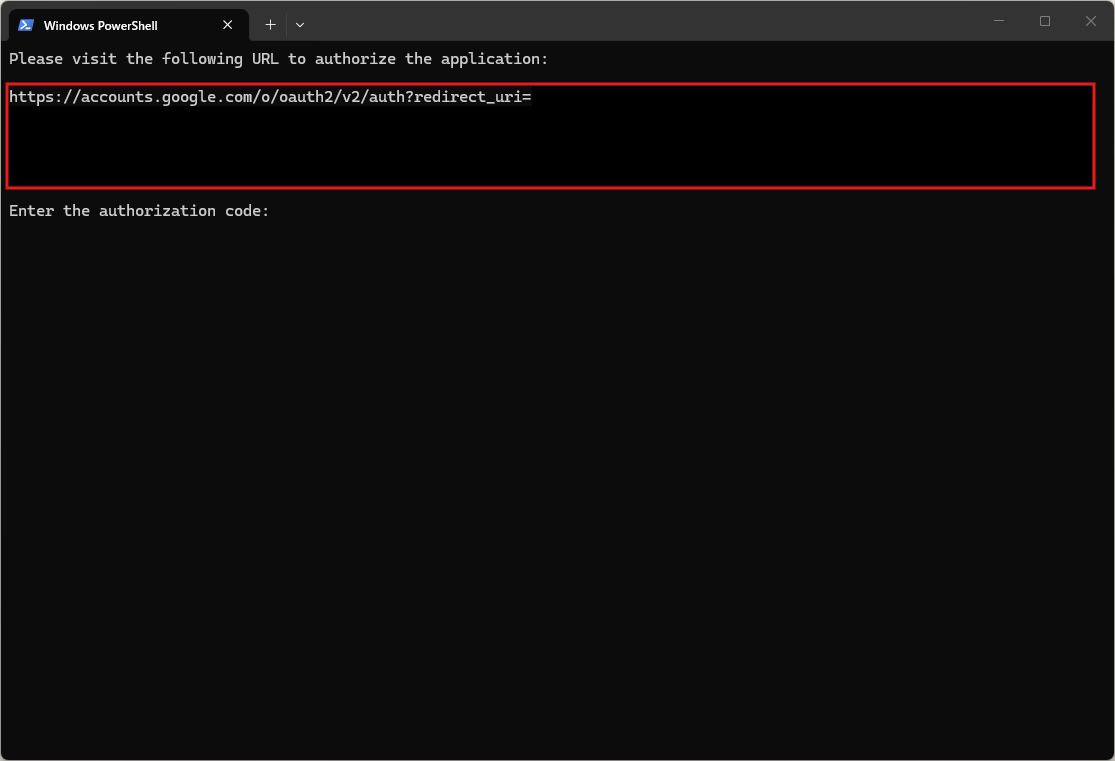
Task: Click 'Enter' in the authorization prompt
Action: coord(32,211)
